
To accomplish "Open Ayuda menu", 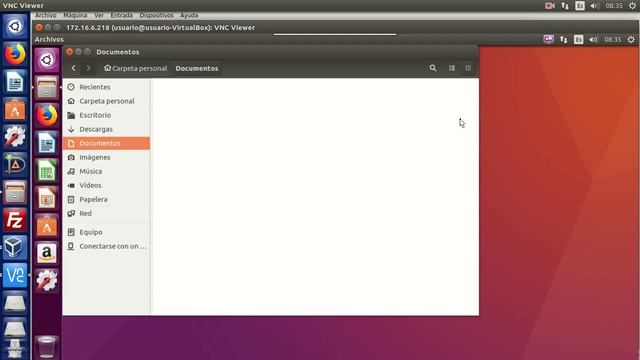I will coord(189,15).
